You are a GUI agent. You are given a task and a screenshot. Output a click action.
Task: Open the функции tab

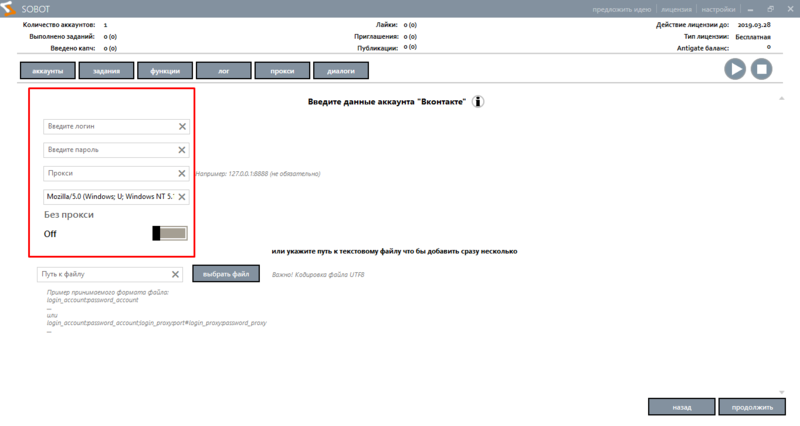click(165, 71)
